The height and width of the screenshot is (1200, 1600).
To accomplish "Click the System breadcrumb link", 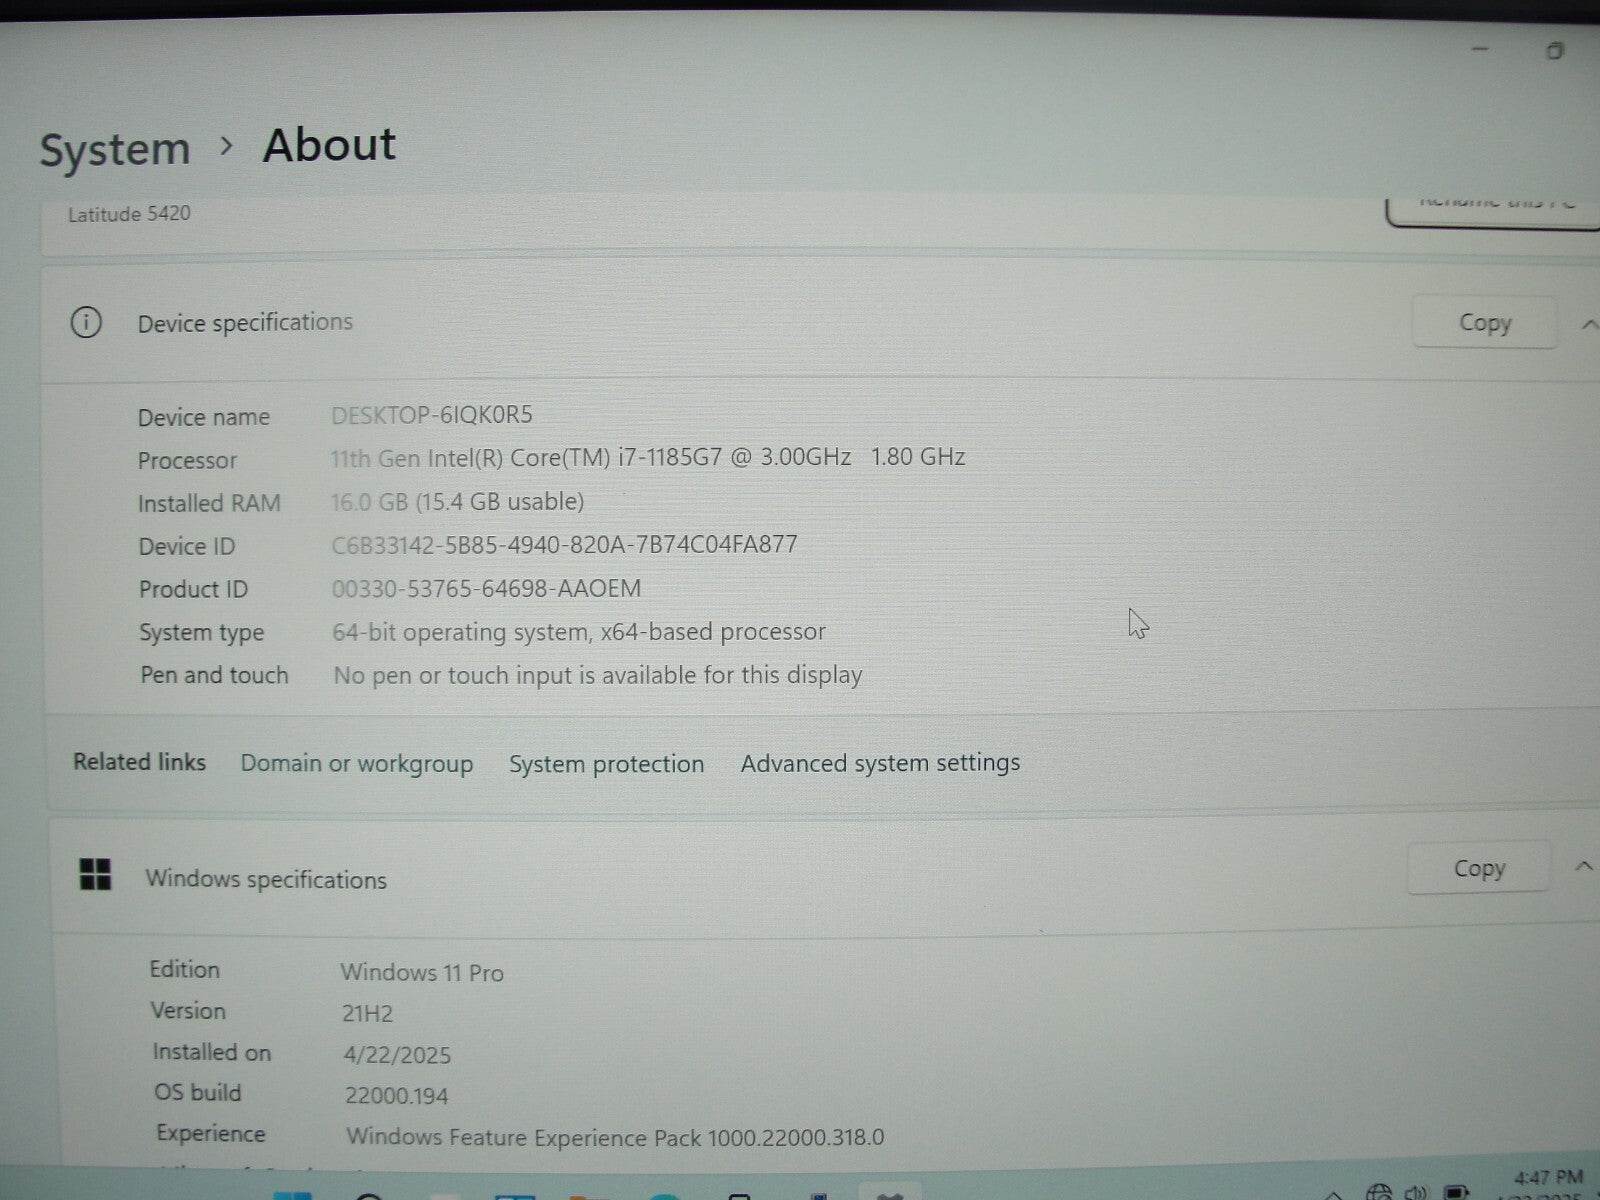I will coord(114,148).
